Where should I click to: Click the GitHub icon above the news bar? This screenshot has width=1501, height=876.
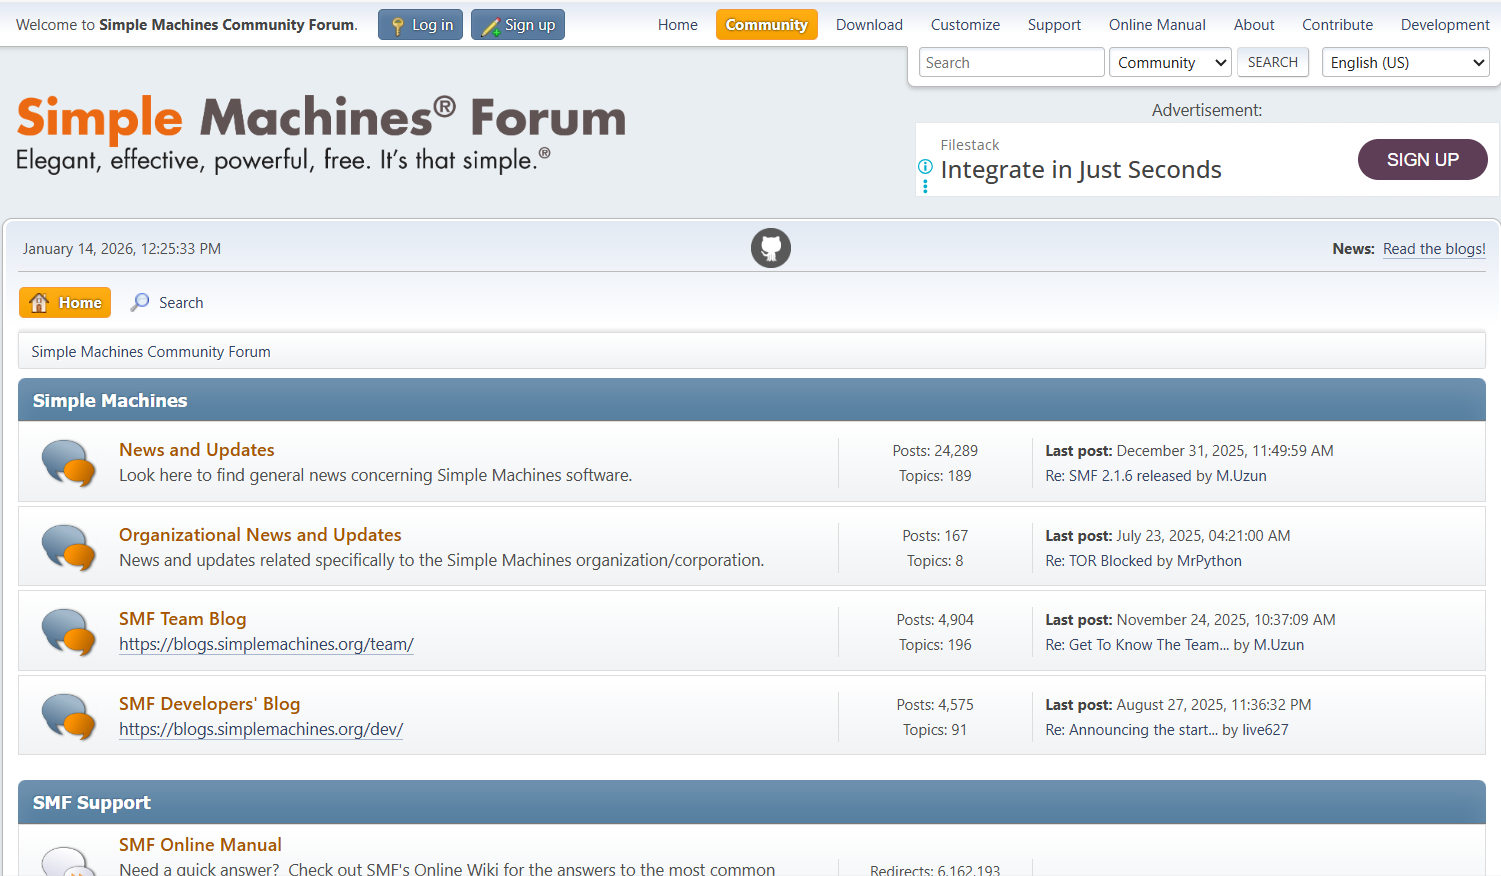point(770,248)
